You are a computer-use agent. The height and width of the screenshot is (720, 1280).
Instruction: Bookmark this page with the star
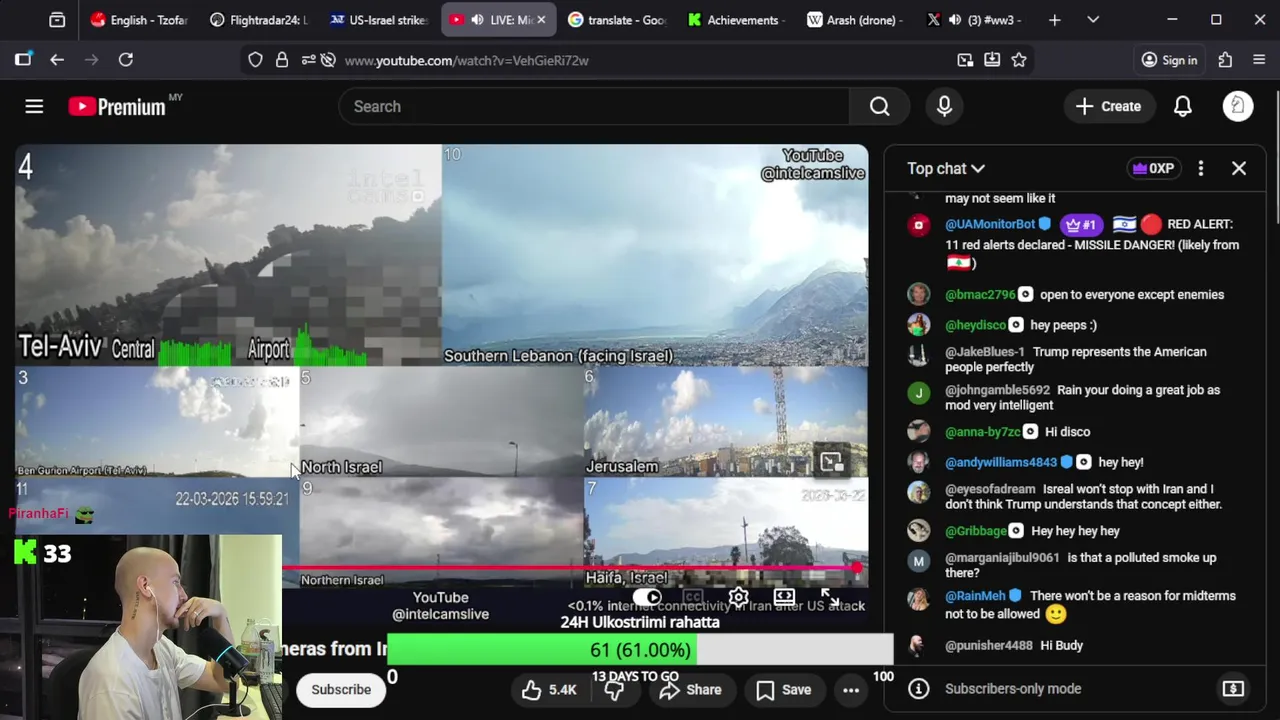point(1019,60)
